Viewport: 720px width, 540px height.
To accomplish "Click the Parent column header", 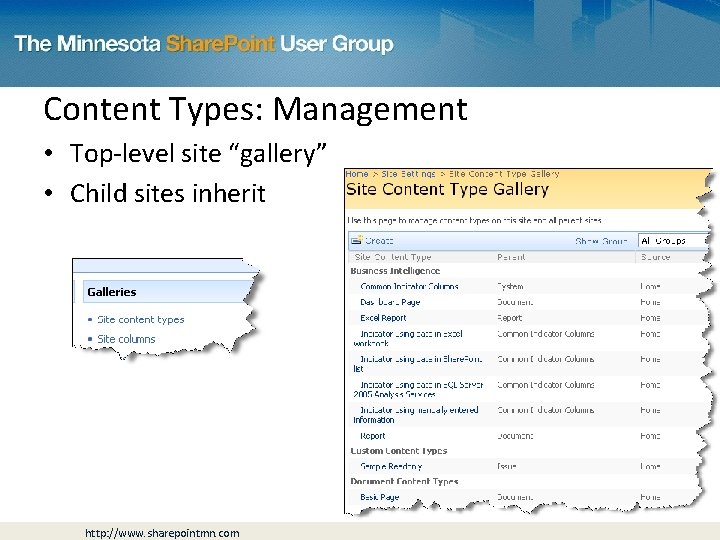I will point(511,257).
